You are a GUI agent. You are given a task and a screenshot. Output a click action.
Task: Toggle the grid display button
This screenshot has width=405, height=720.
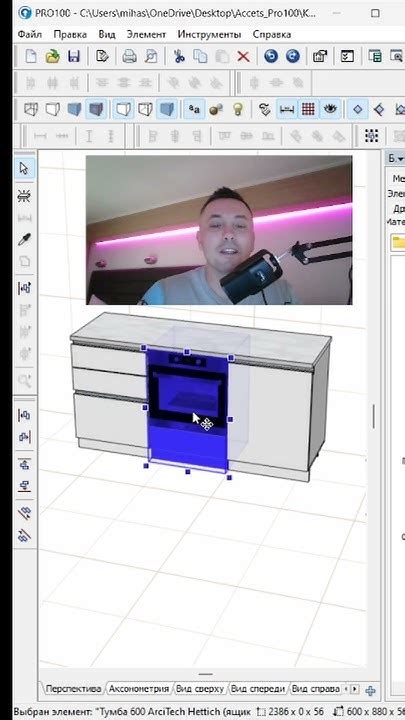pos(309,109)
